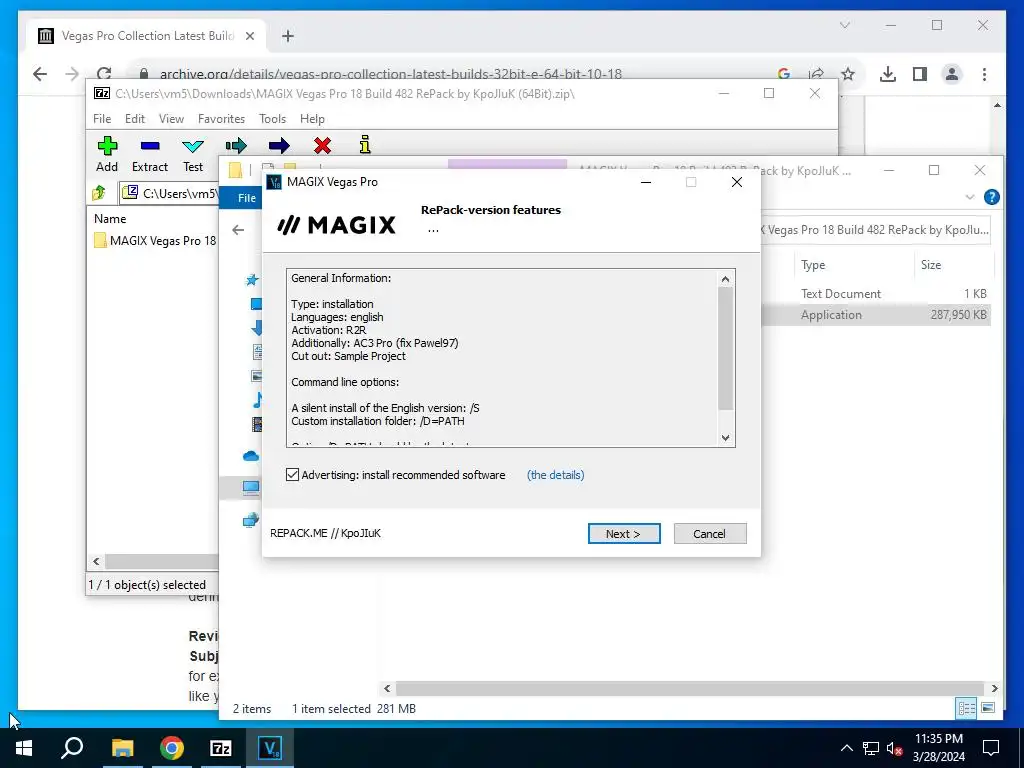Open Chrome three-dot menu
The height and width of the screenshot is (768, 1024).
click(x=984, y=74)
